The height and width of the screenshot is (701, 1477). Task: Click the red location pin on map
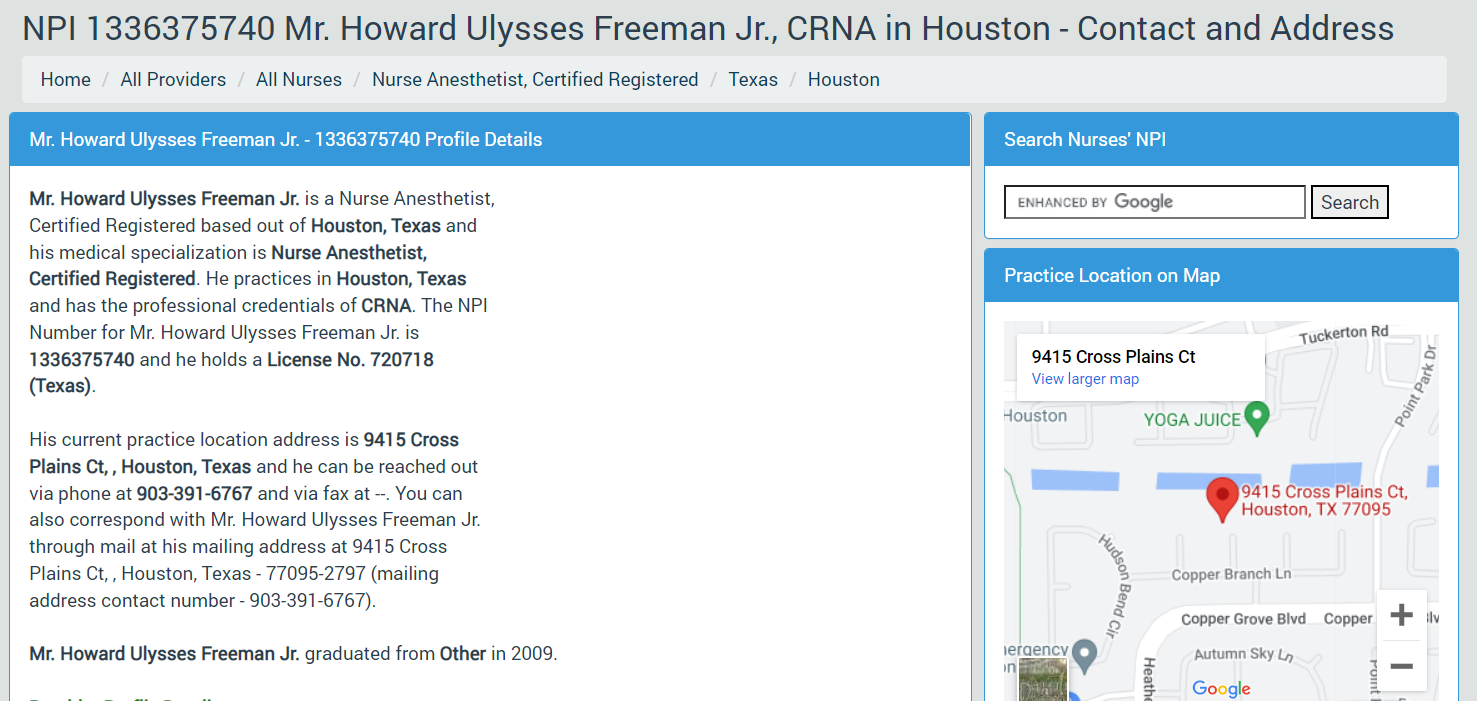tap(1221, 500)
